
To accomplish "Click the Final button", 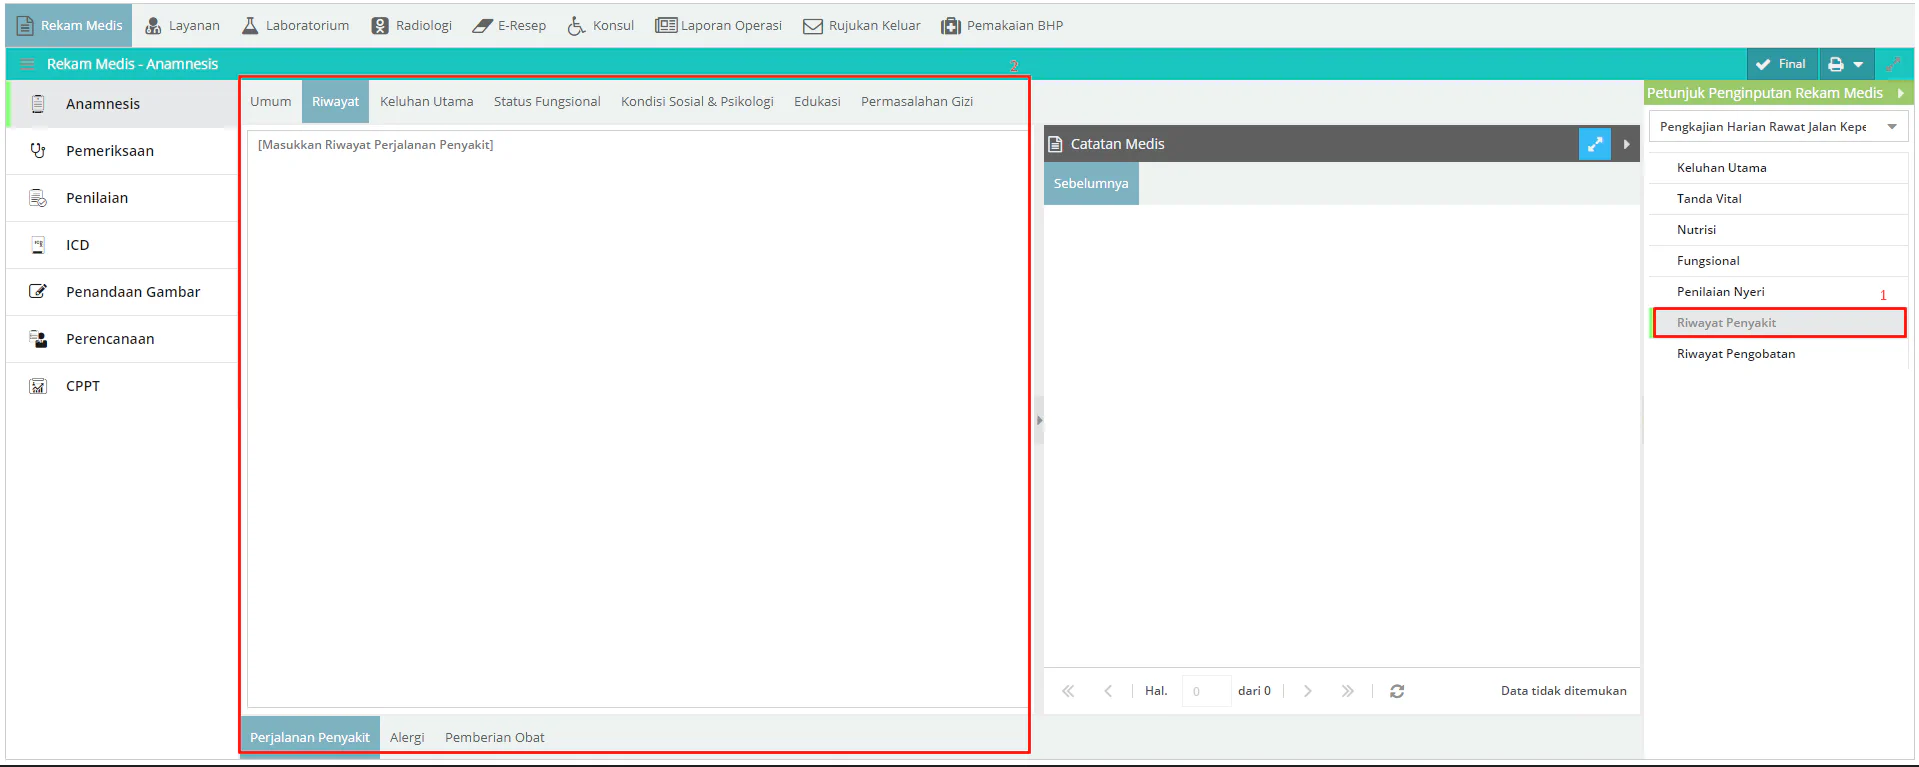I will (1781, 64).
